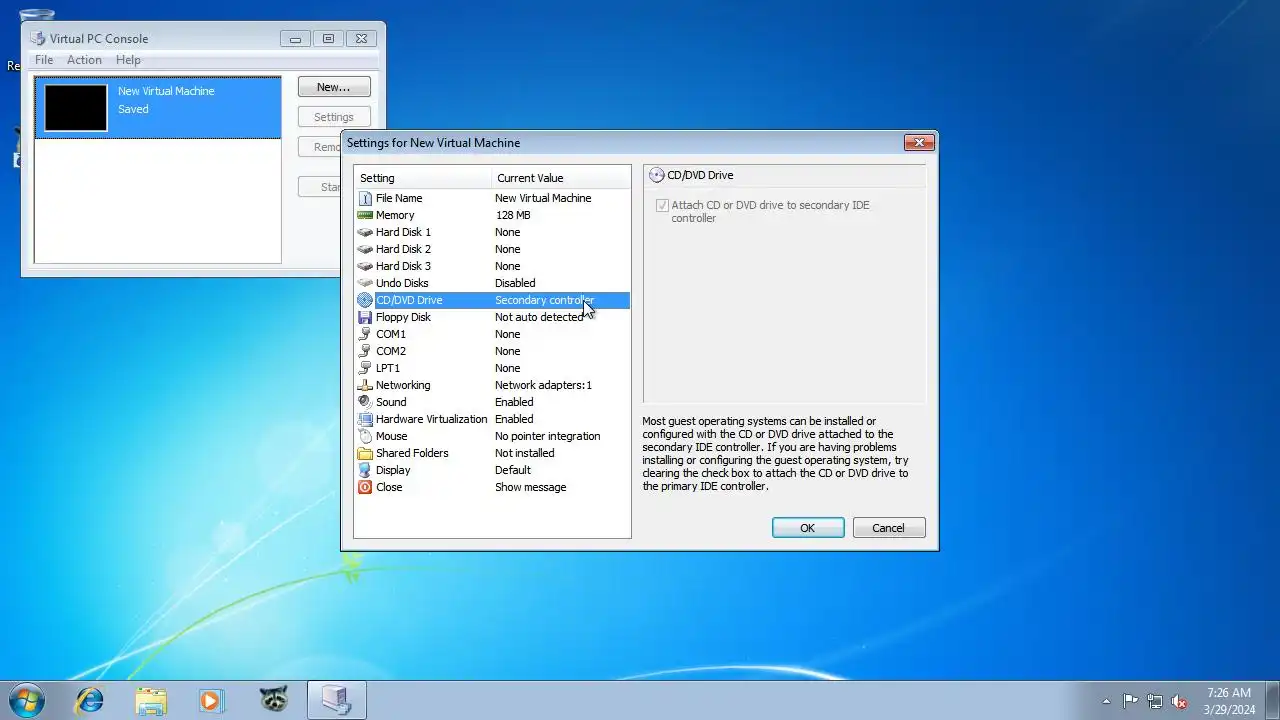
Task: Click the CD/DVD Drive disc icon in list
Action: 365,300
